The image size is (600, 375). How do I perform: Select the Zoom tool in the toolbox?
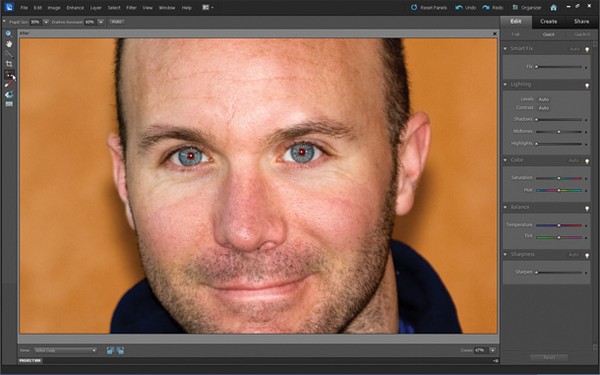coord(8,34)
